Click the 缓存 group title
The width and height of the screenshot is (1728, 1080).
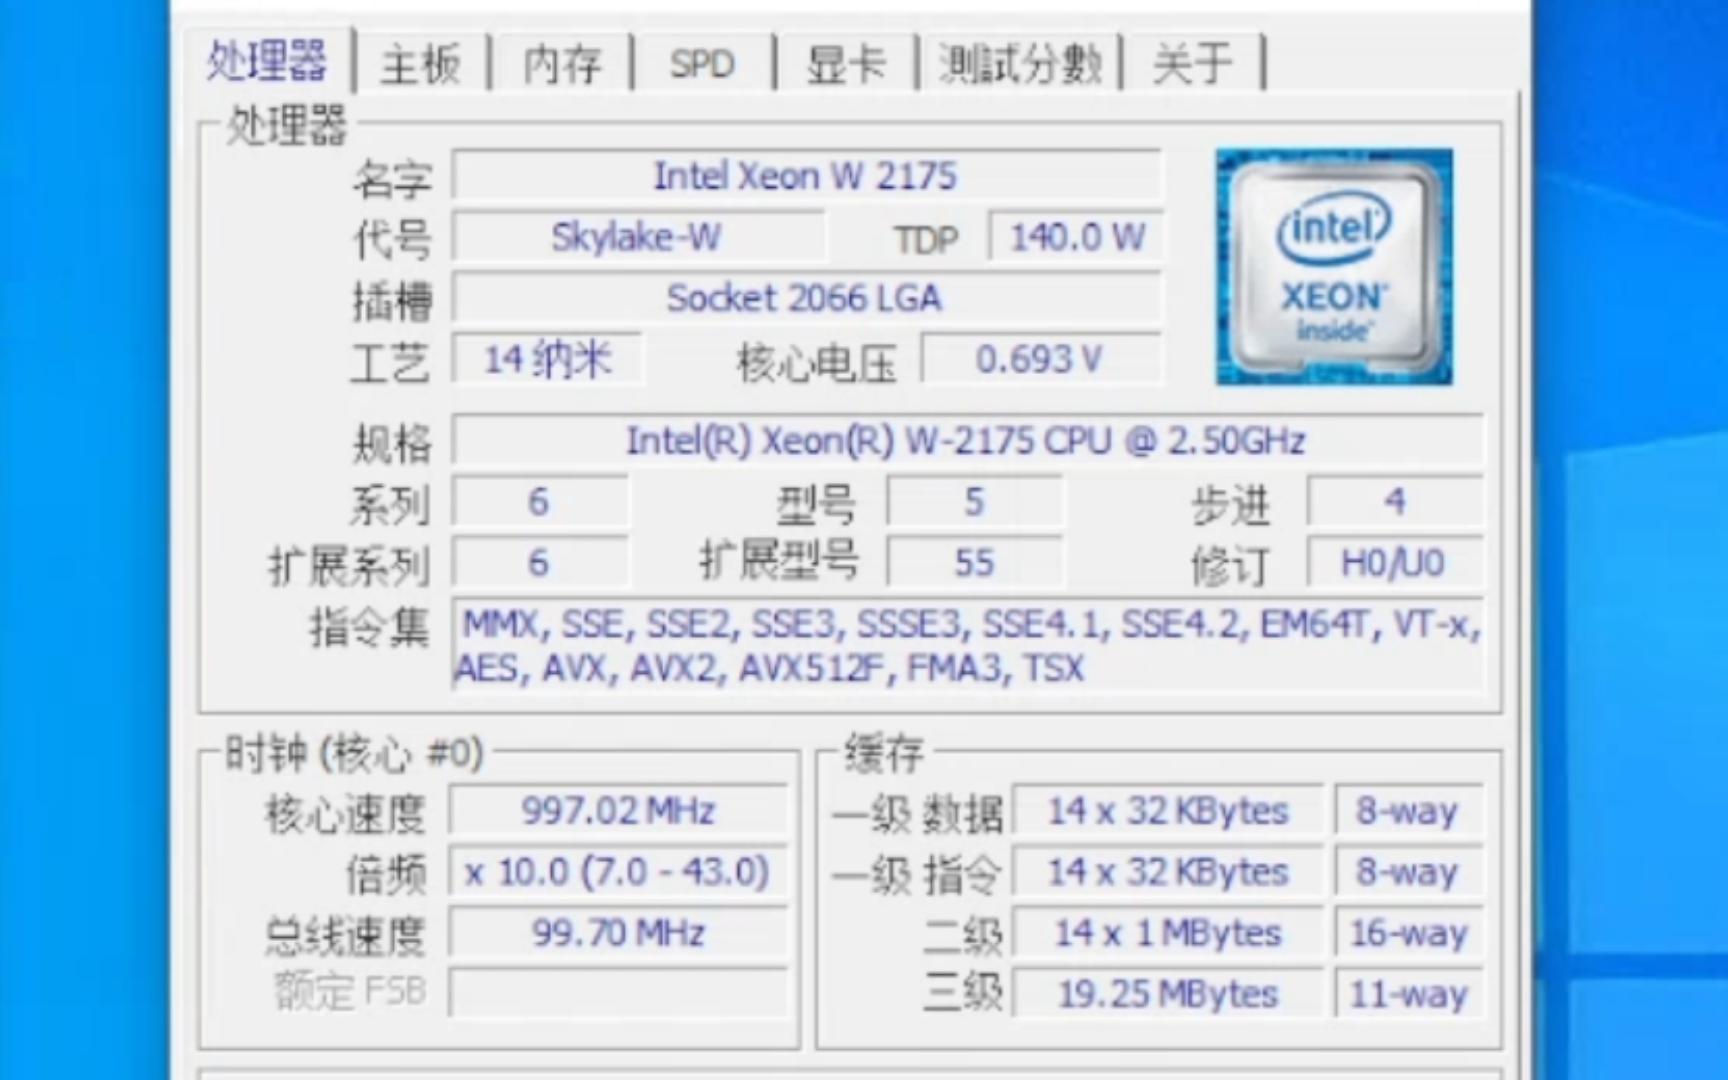(883, 753)
